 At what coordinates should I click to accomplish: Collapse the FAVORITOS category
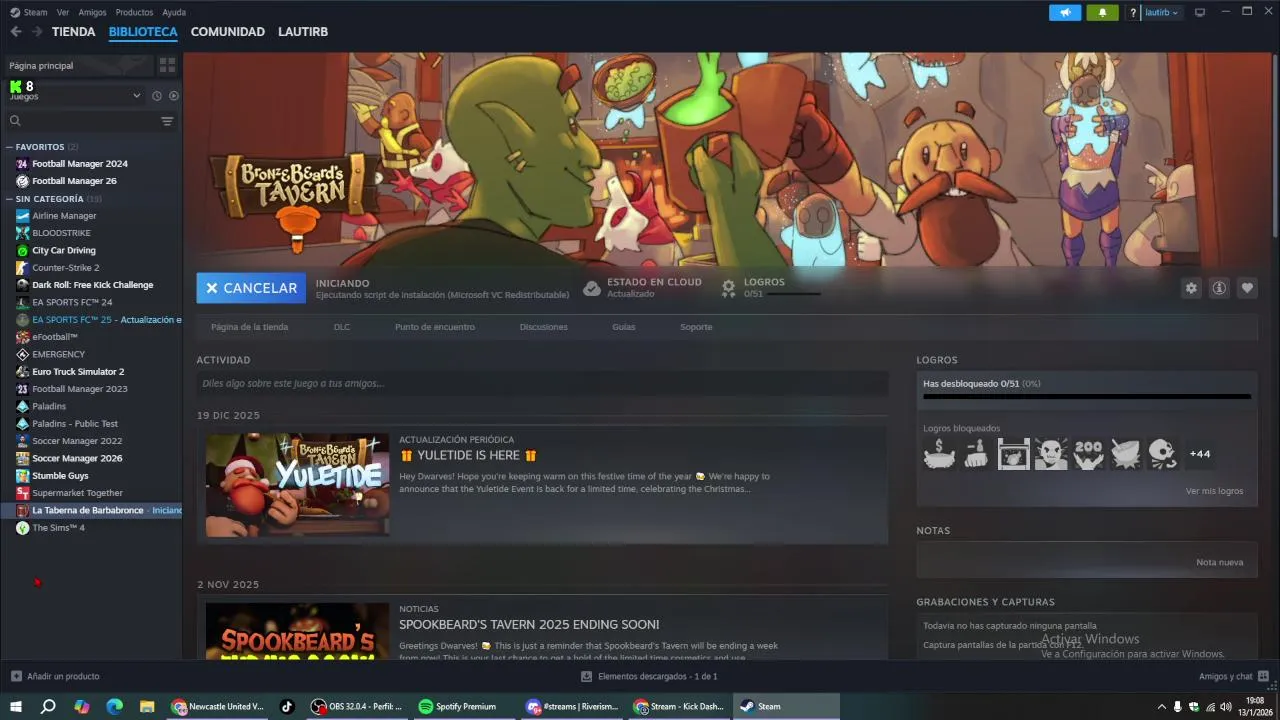click(x=10, y=147)
